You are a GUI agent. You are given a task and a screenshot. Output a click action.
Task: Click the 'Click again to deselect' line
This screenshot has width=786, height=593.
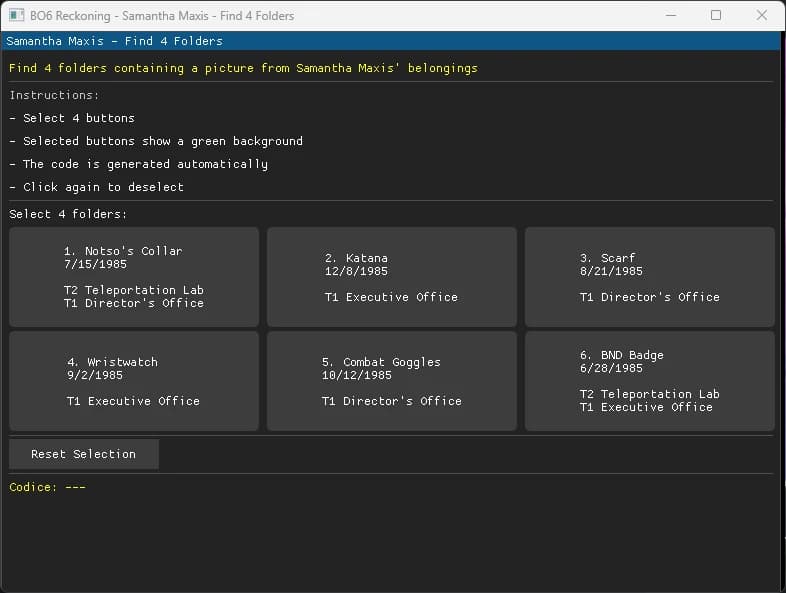(96, 187)
